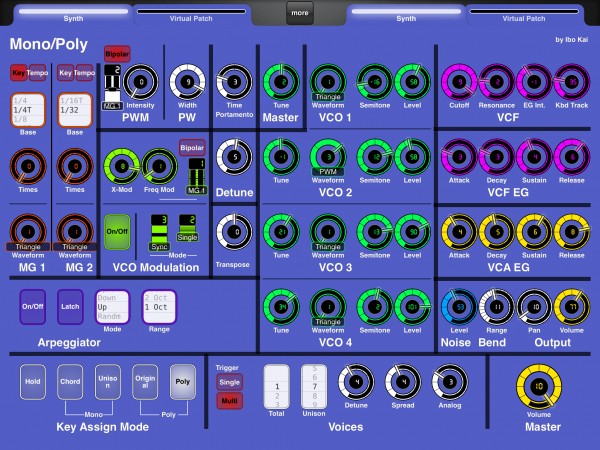Viewport: 600px width, 450px height.
Task: Click the VCO 1 Semitone knob
Action: pos(375,82)
